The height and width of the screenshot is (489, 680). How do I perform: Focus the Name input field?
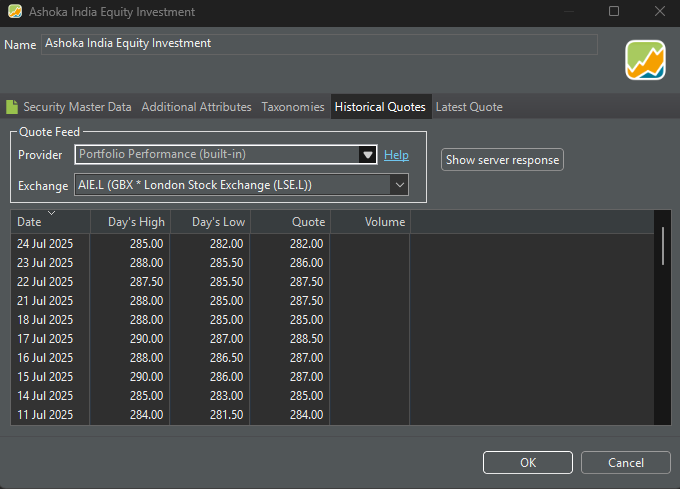pyautogui.click(x=319, y=44)
